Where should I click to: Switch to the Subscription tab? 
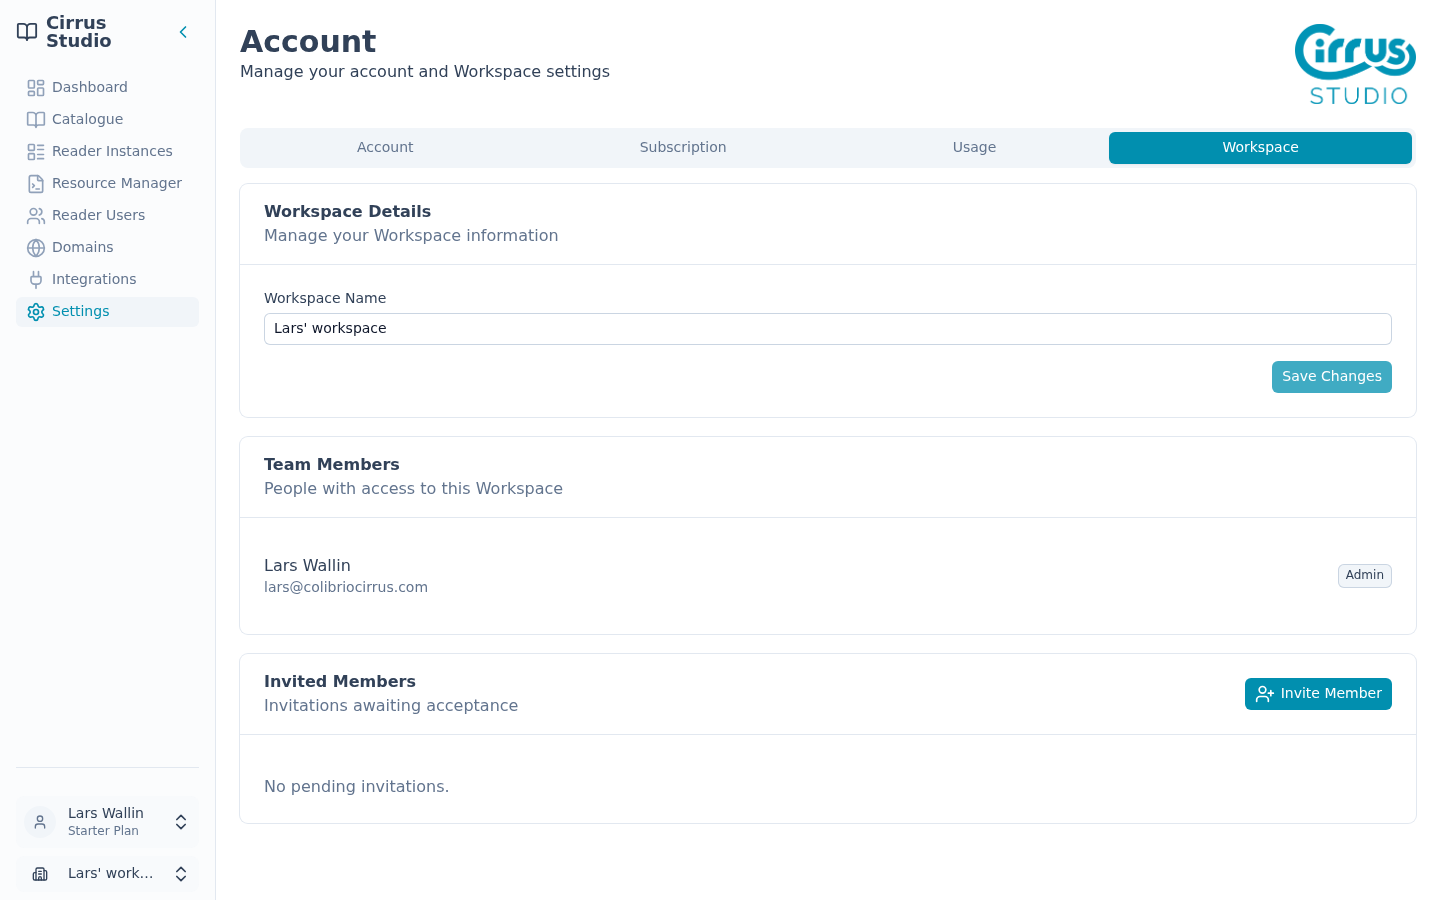point(683,148)
